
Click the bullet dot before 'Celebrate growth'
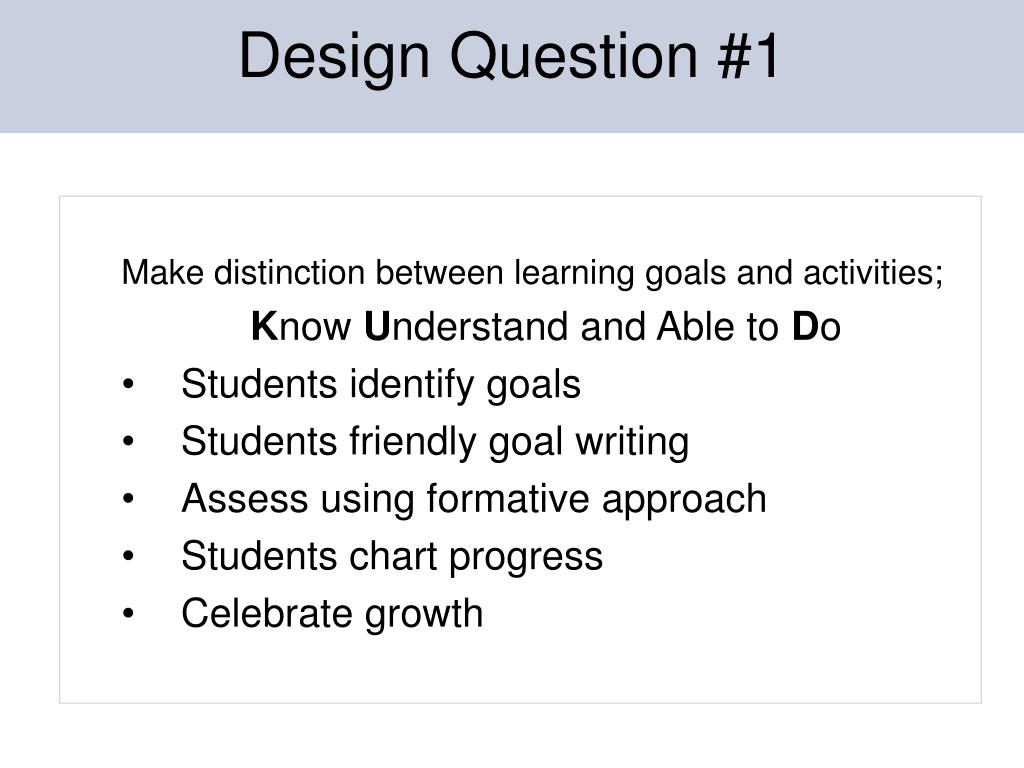click(x=128, y=615)
